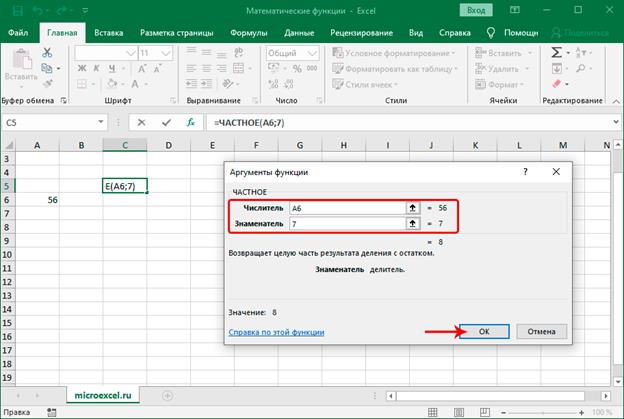Click the Вставить paste icon
The width and height of the screenshot is (624, 419).
tap(21, 60)
